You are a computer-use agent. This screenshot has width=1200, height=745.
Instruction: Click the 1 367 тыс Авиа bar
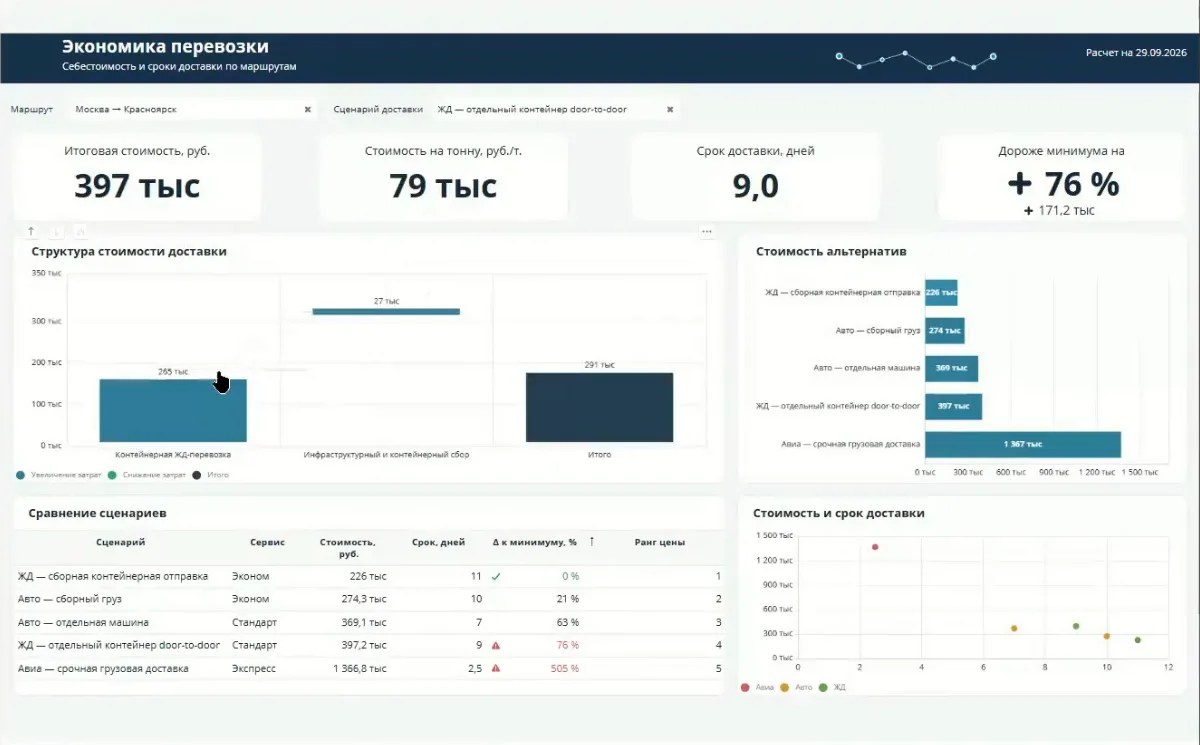pos(1023,444)
